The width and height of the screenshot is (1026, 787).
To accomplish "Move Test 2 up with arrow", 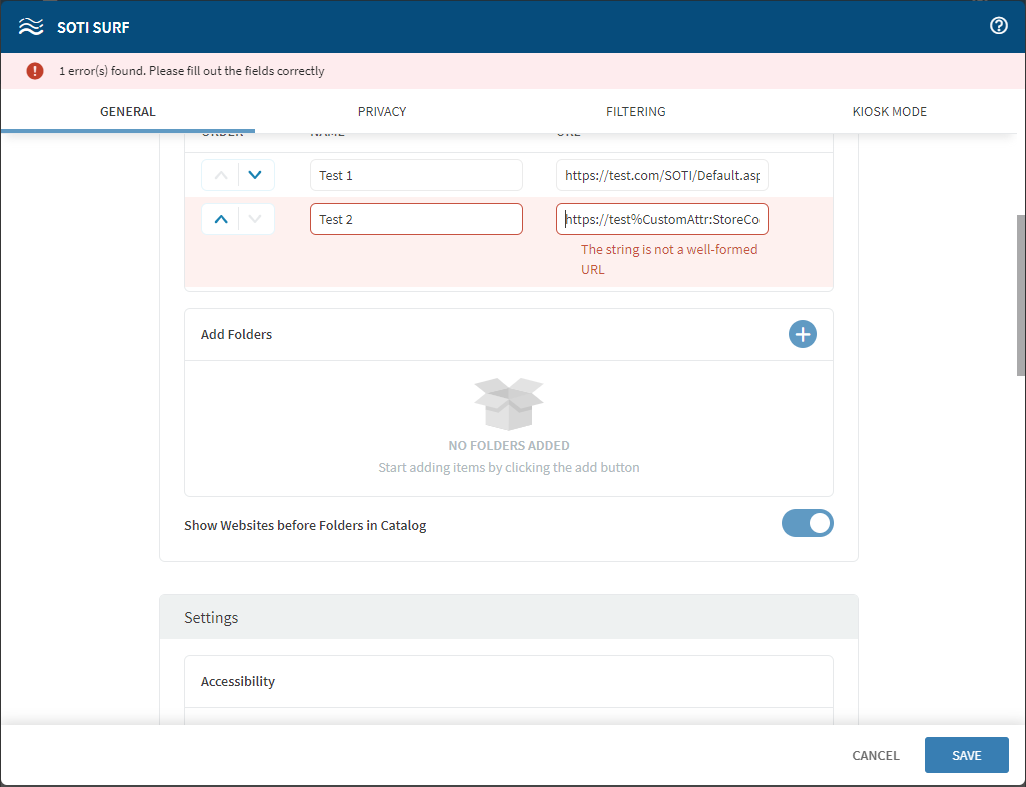I will click(x=221, y=219).
